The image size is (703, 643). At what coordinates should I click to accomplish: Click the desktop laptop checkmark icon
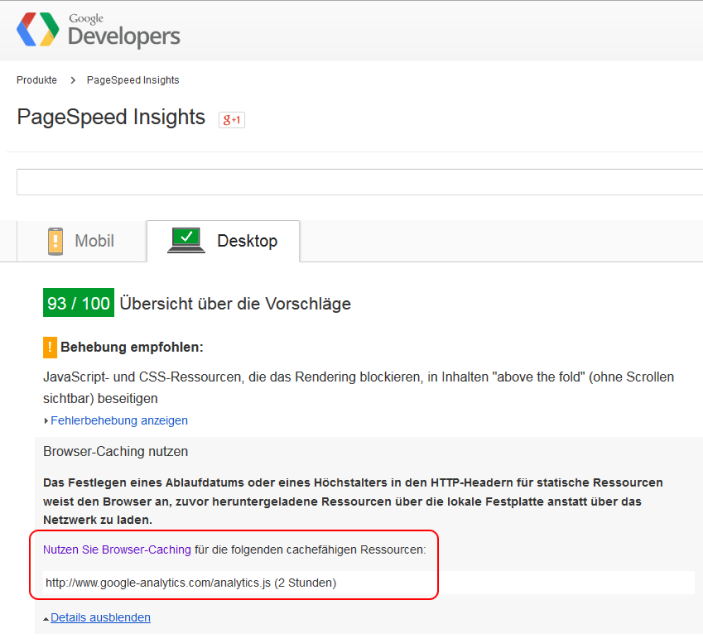pyautogui.click(x=186, y=240)
